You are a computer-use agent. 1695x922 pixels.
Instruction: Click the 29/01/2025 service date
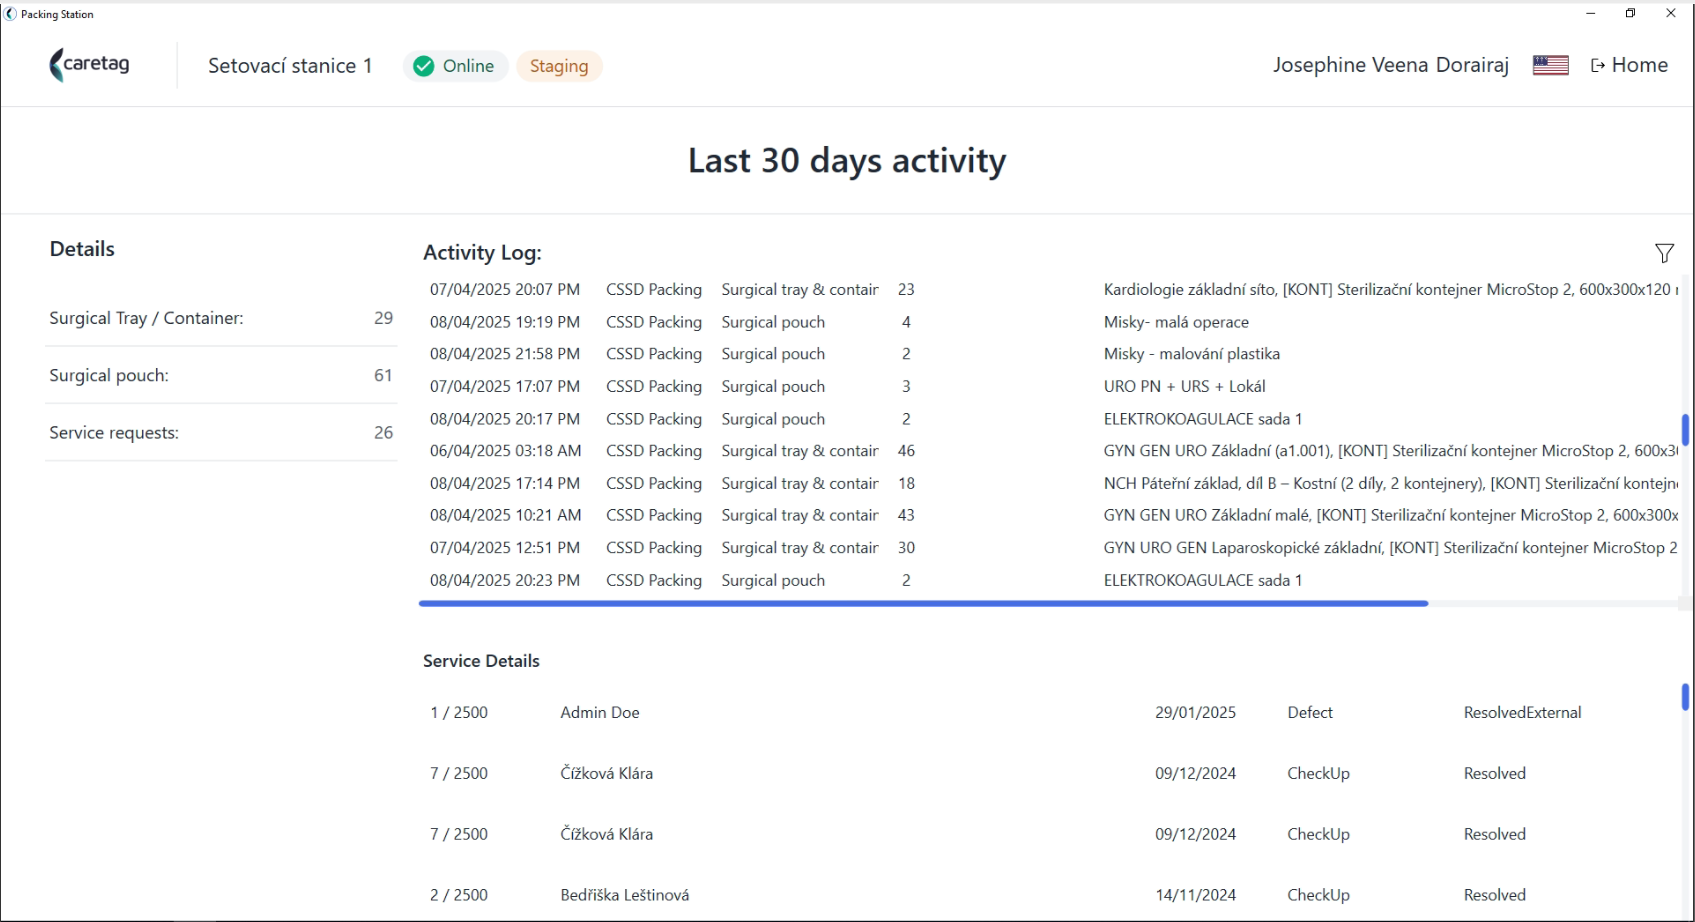click(1195, 713)
